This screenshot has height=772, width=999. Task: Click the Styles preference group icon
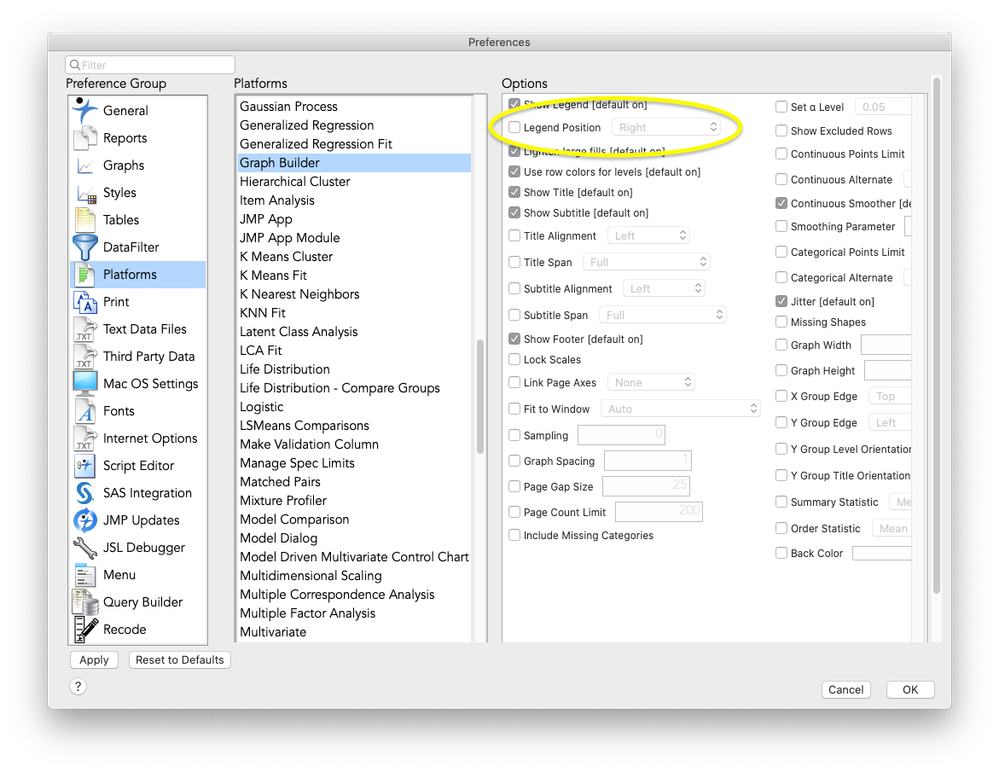[86, 193]
